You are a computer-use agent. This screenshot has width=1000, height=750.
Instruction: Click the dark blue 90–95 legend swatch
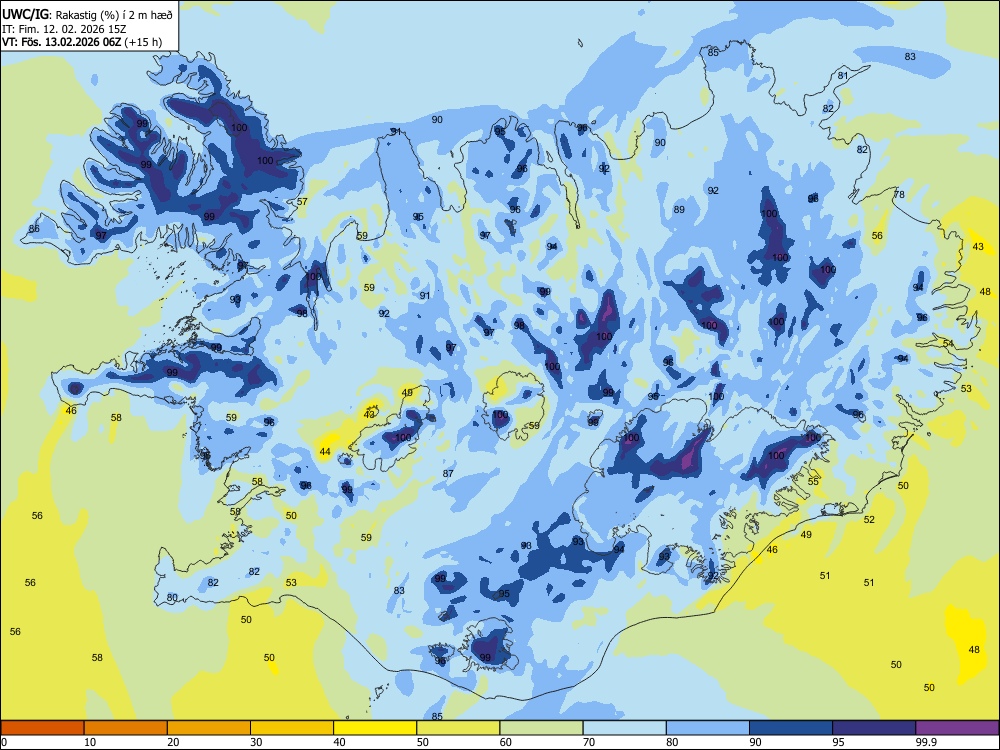pos(791,728)
